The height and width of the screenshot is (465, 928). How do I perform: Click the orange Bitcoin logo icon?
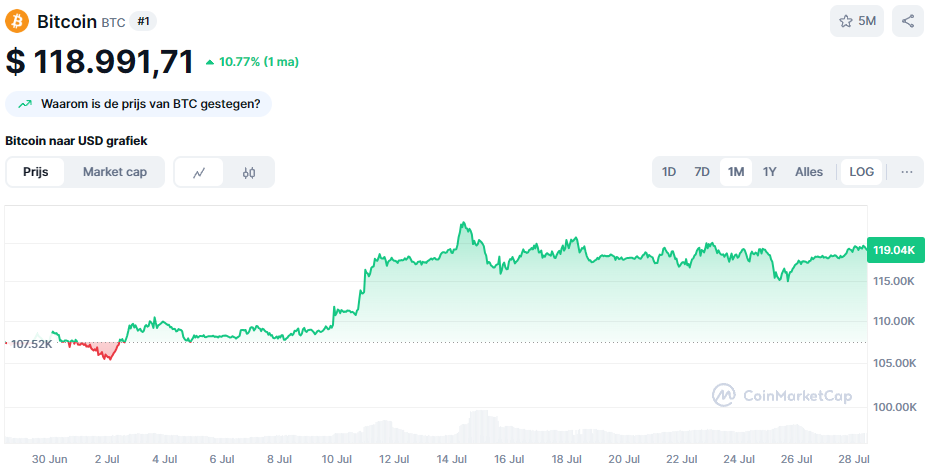coord(17,21)
